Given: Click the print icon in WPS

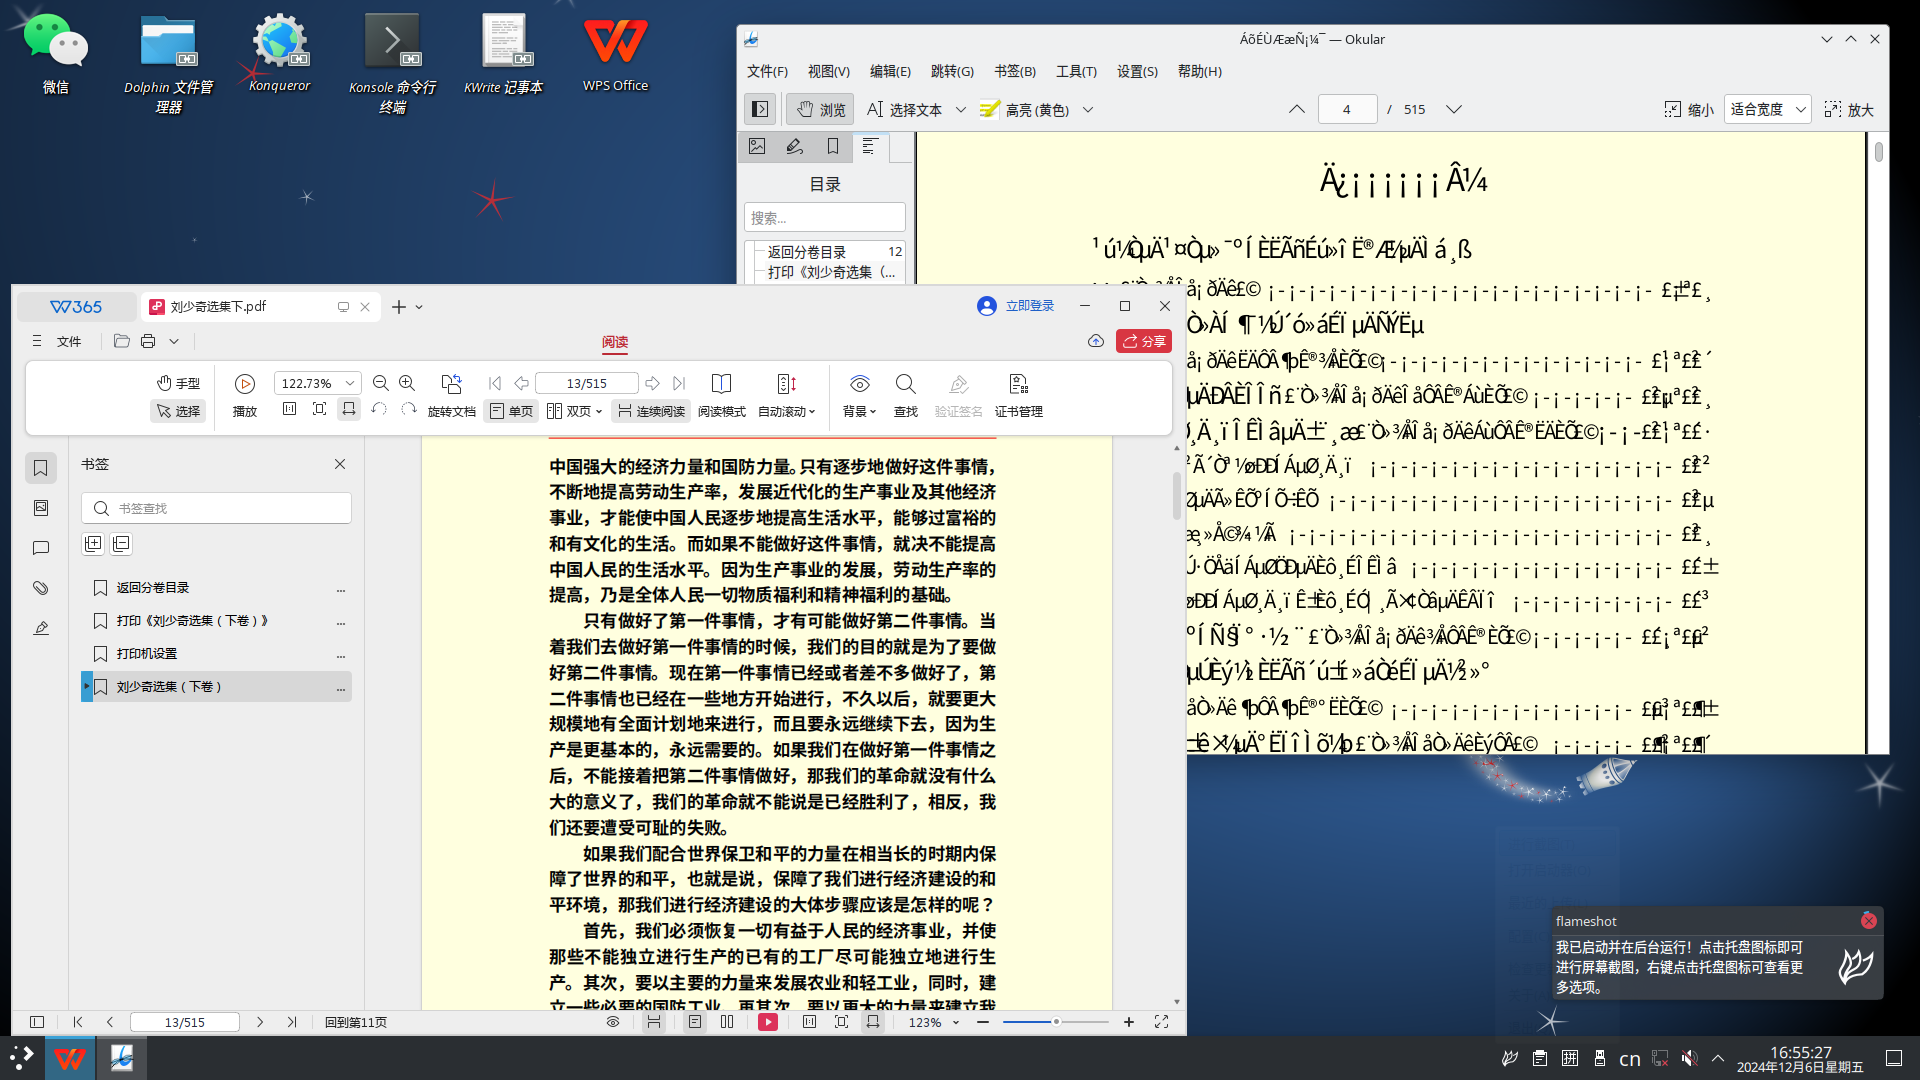Looking at the screenshot, I should coord(148,341).
